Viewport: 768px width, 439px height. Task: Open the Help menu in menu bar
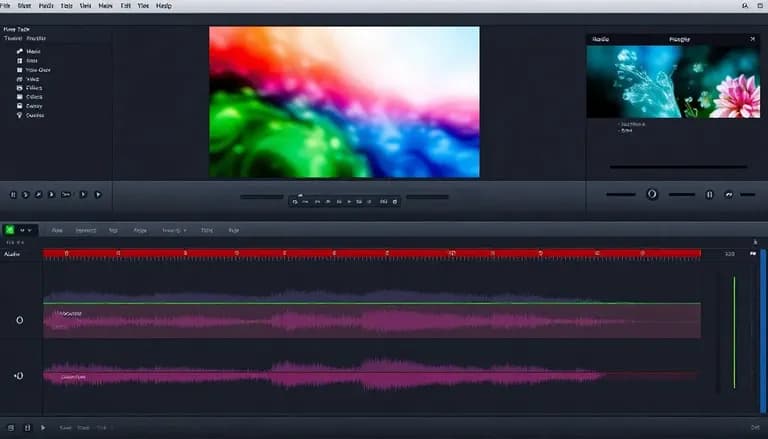164,6
